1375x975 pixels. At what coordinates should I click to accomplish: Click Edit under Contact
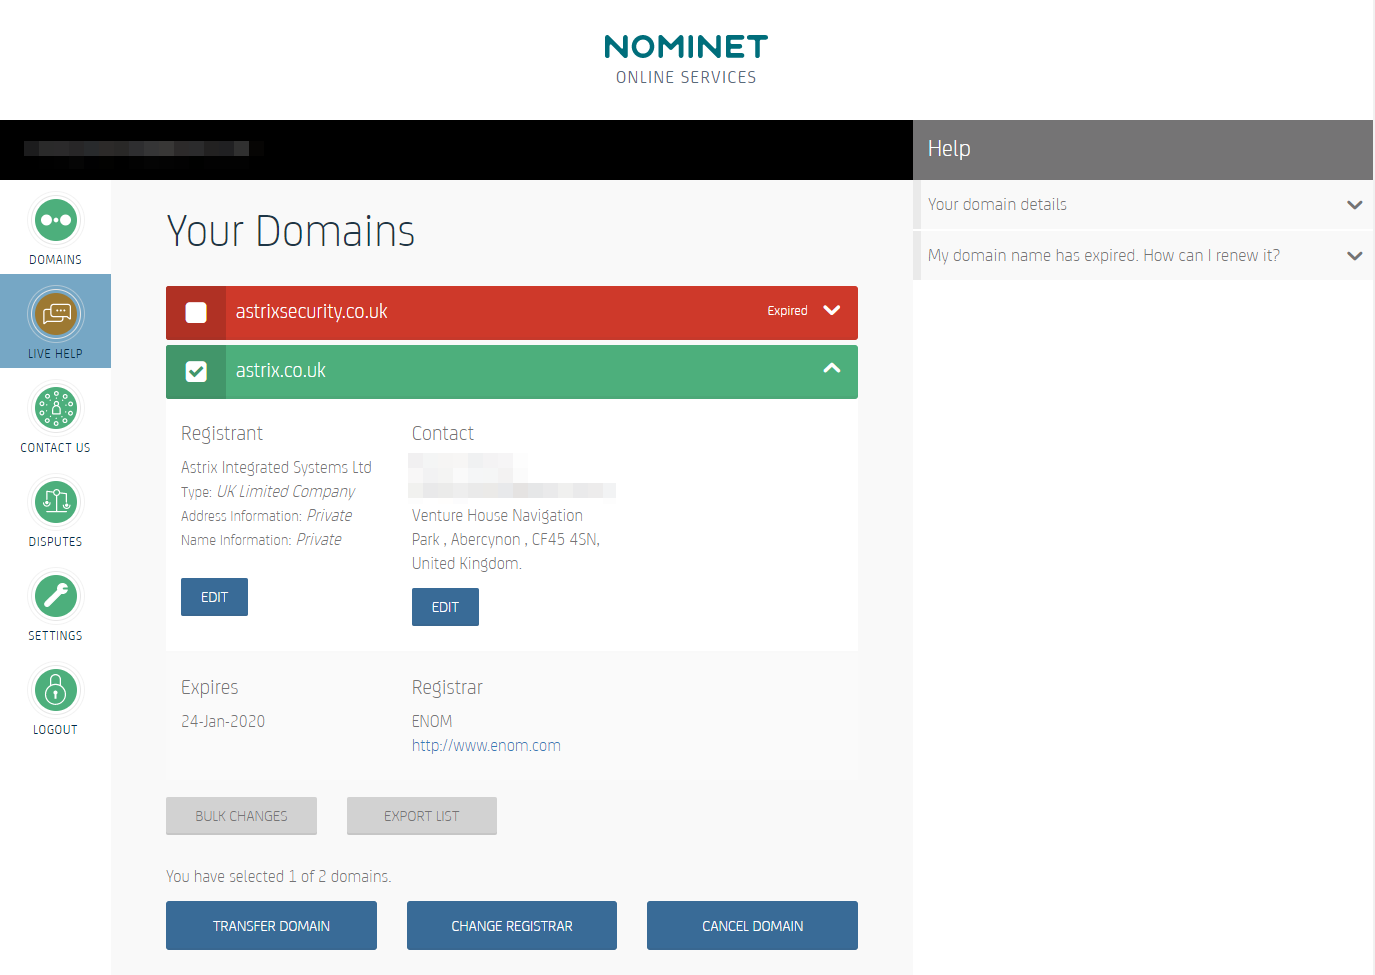coord(445,607)
